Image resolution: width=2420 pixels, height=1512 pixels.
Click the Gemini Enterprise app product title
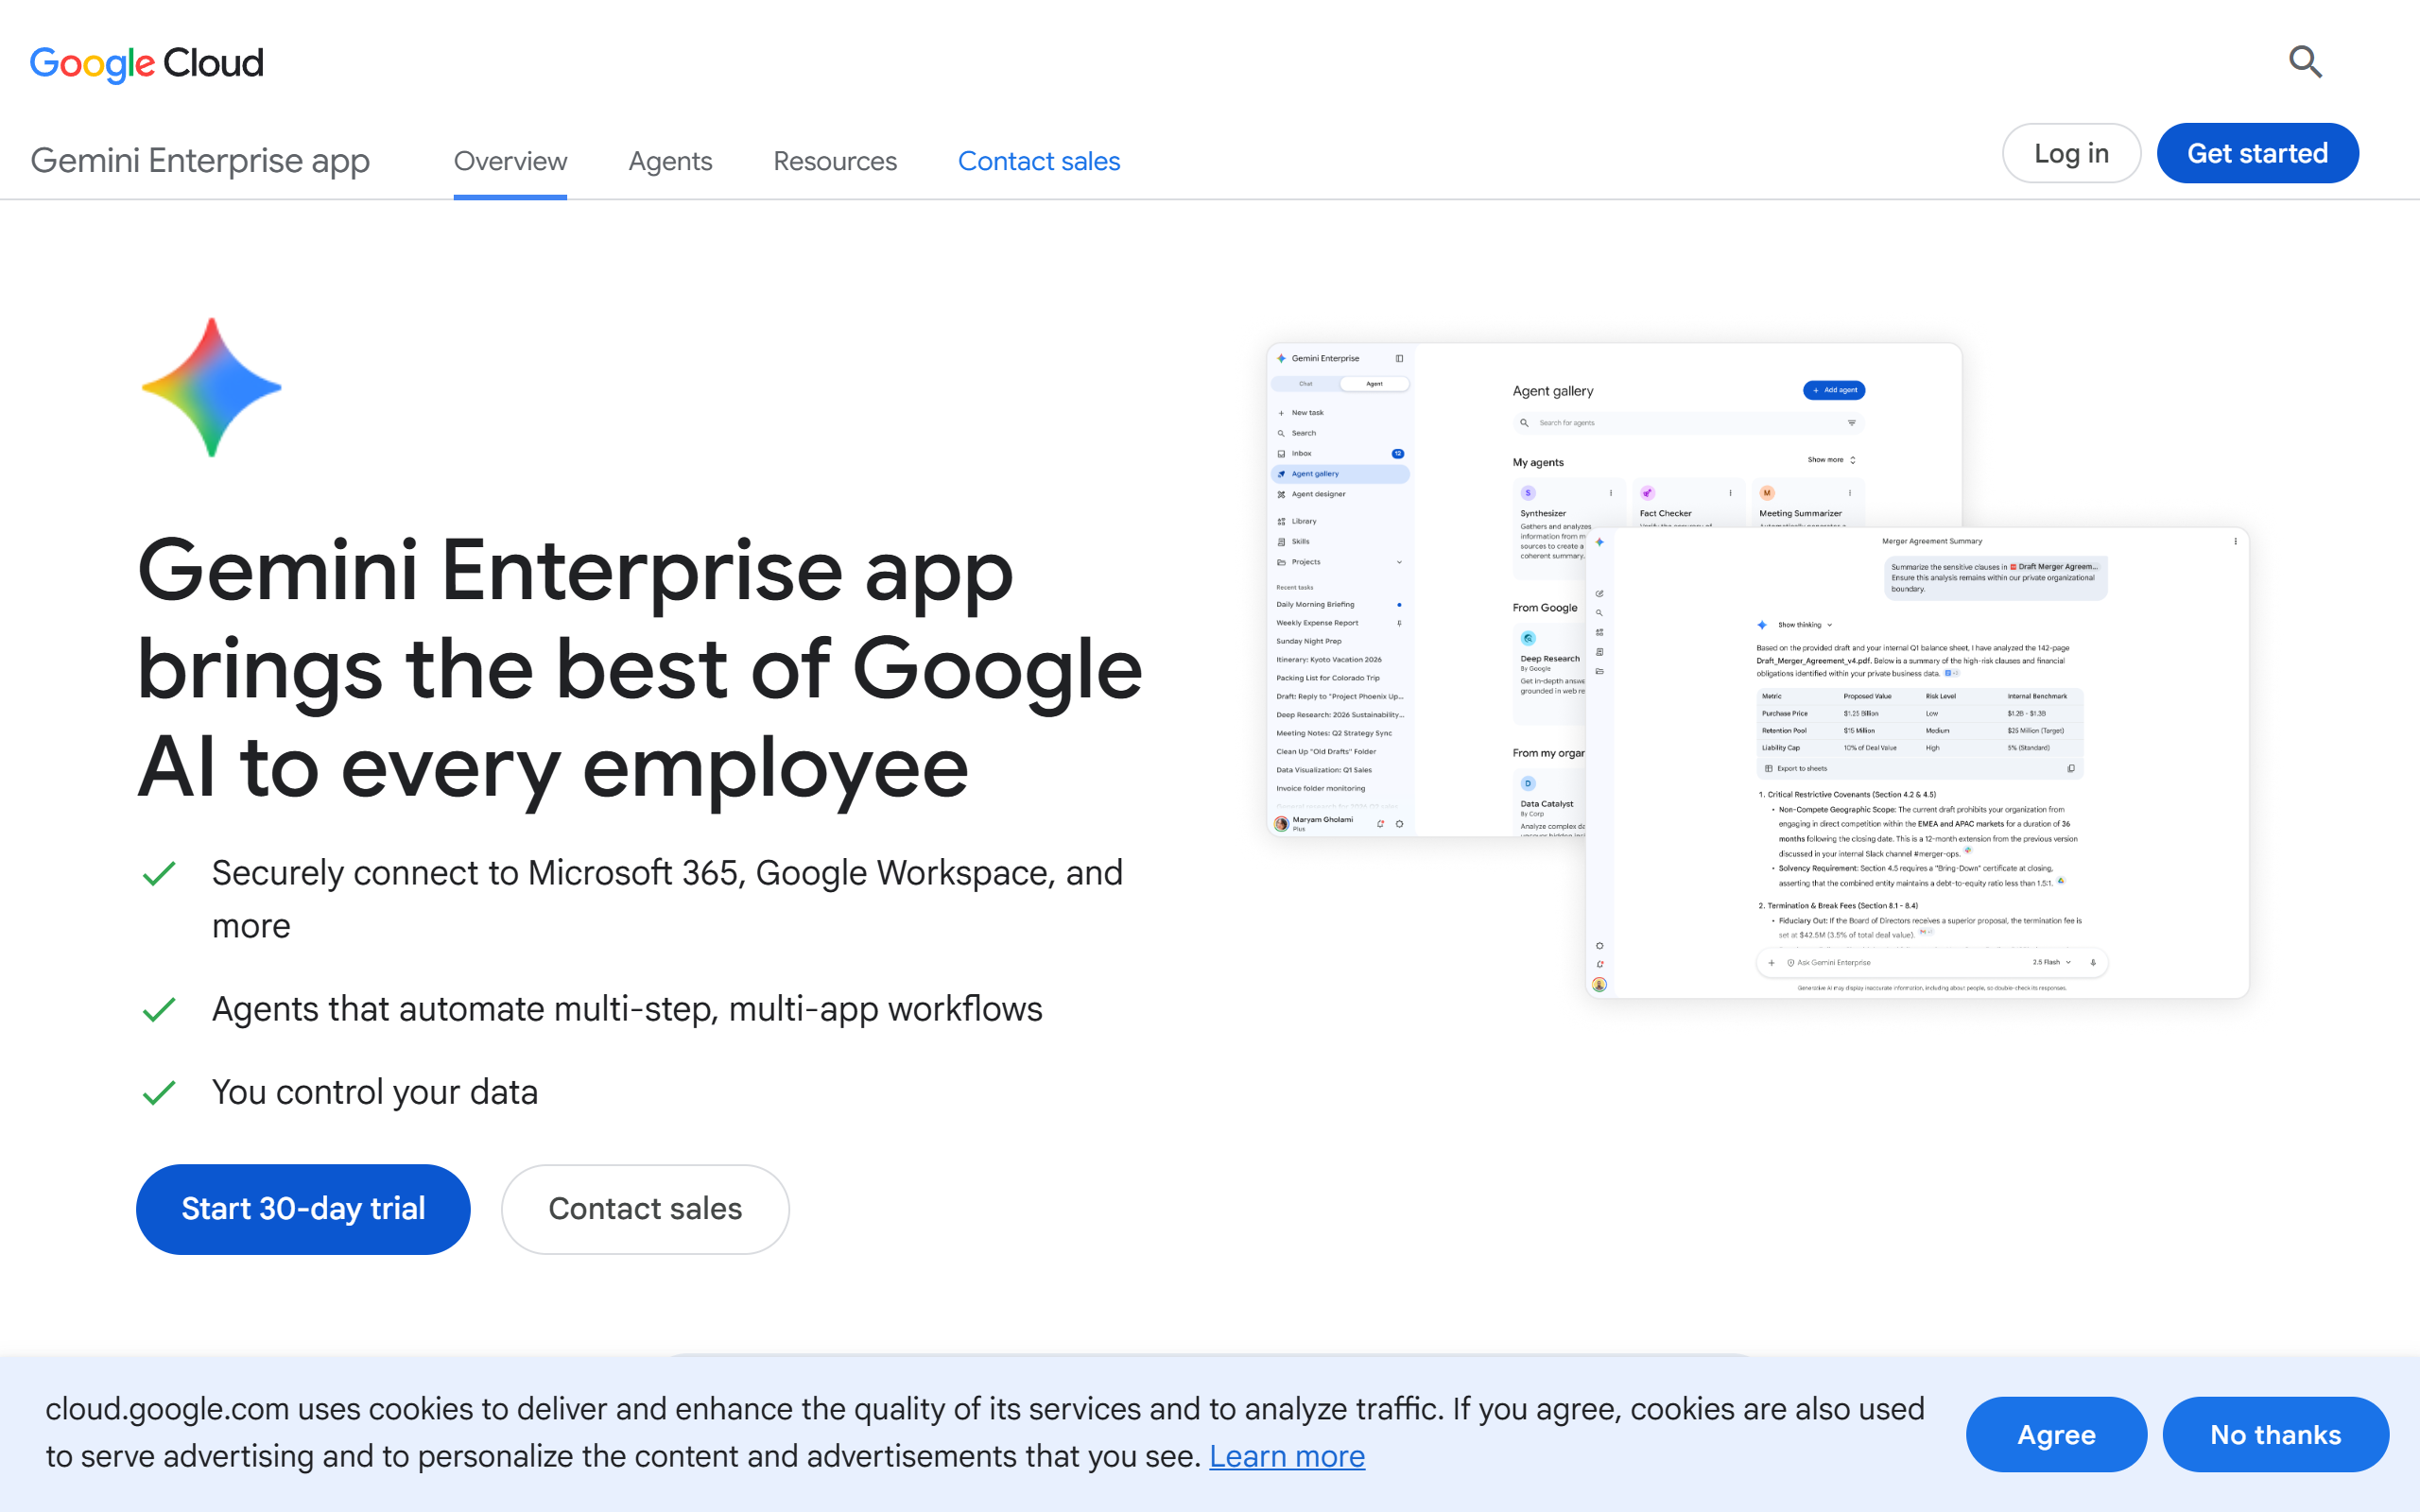click(x=200, y=160)
